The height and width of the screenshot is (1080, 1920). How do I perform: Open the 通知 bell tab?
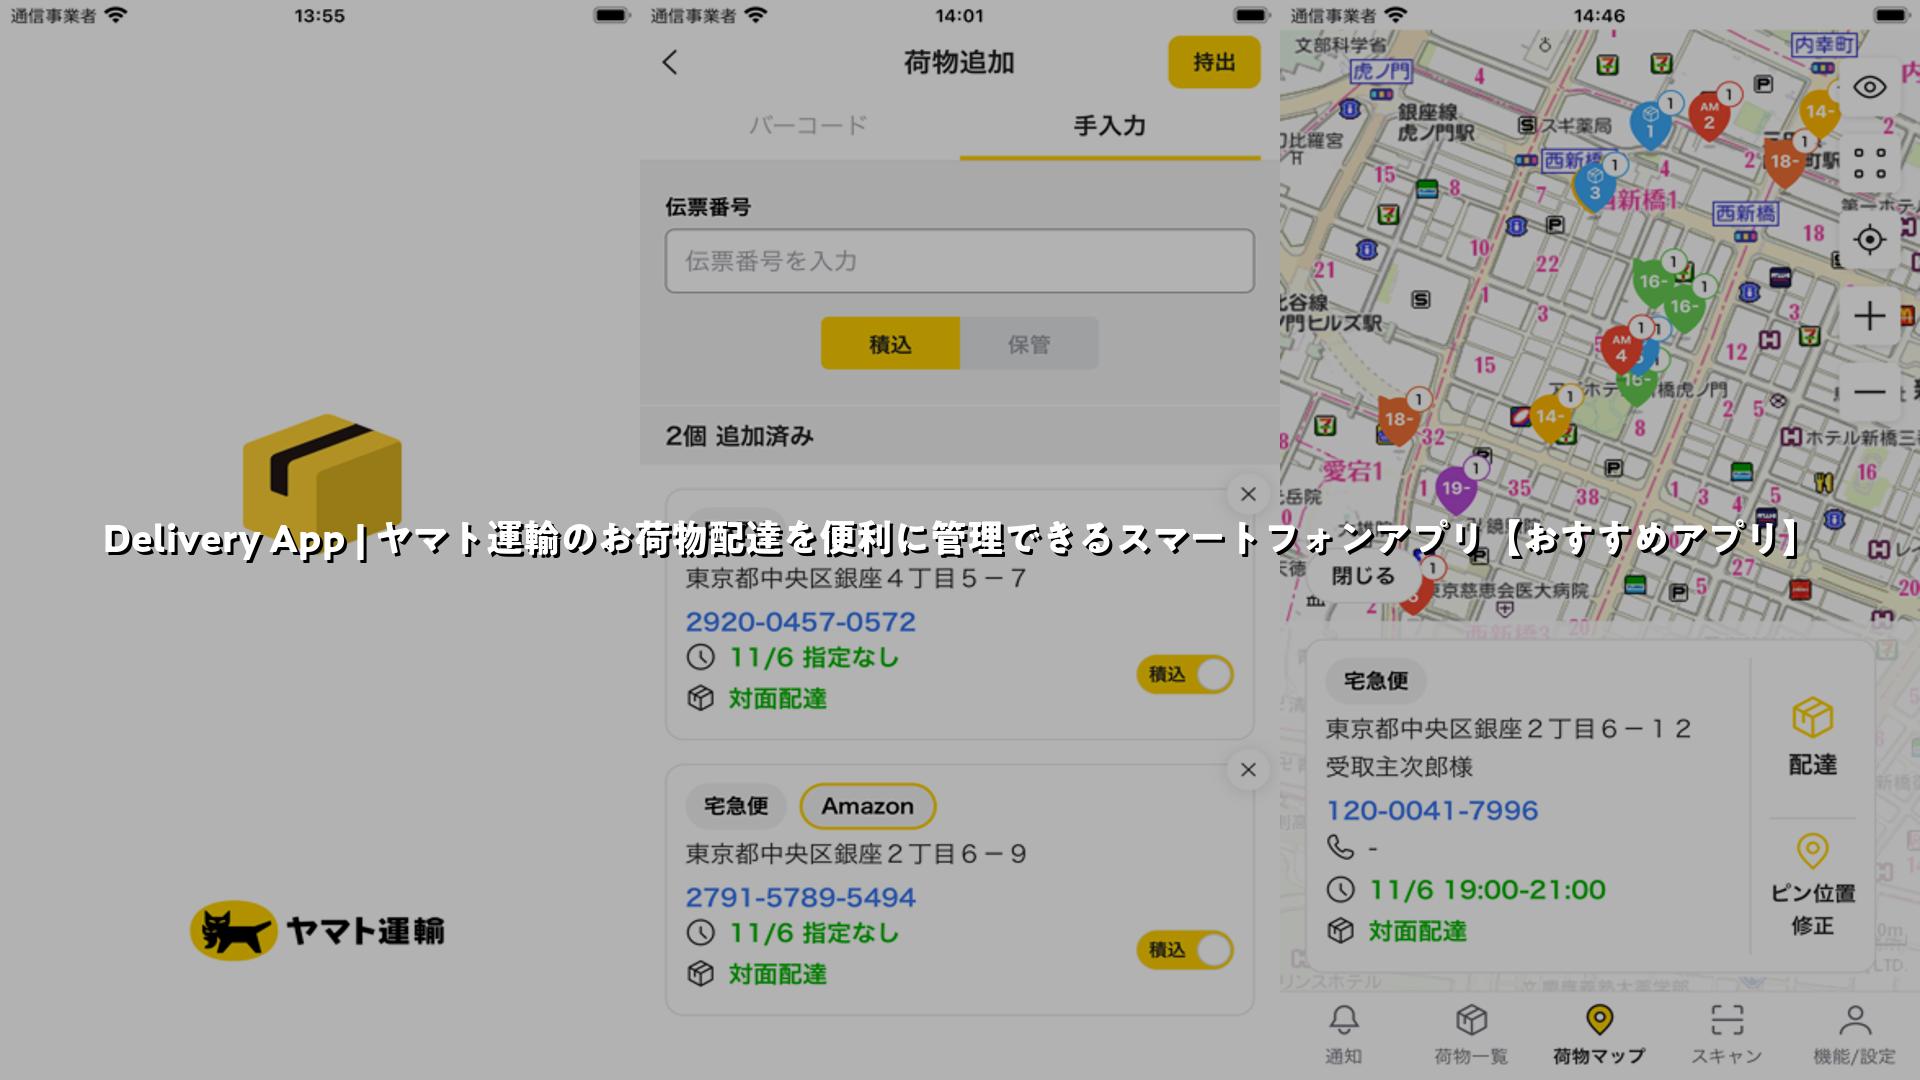(x=1343, y=1035)
